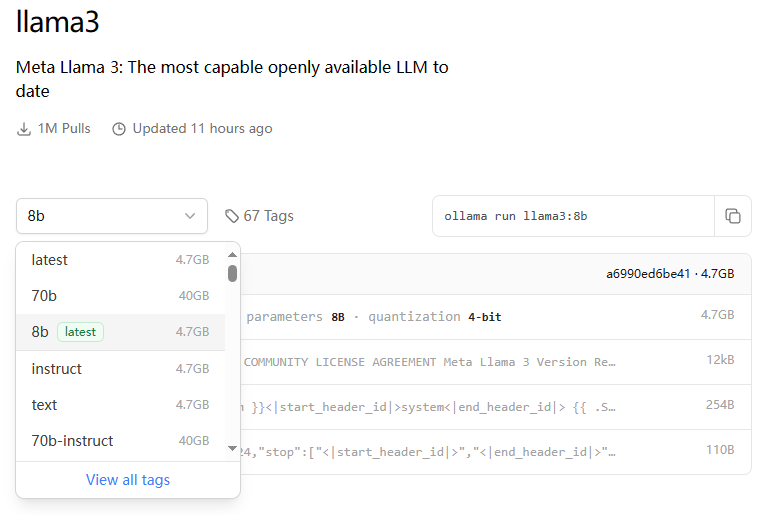
Task: Click the 1M Pulls text
Action: coord(64,129)
